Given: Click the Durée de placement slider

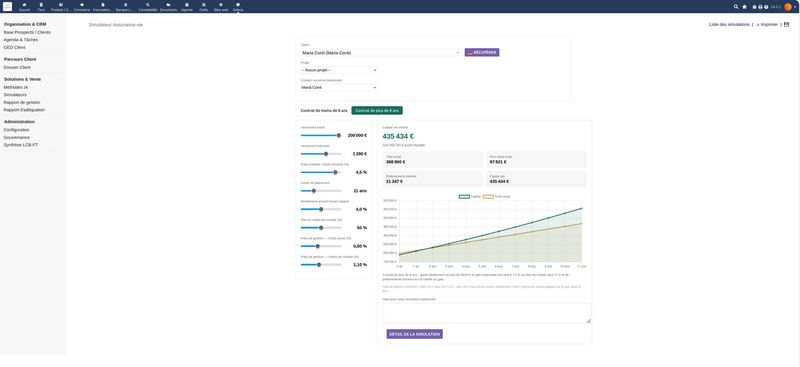Looking at the screenshot, I should coord(321,191).
